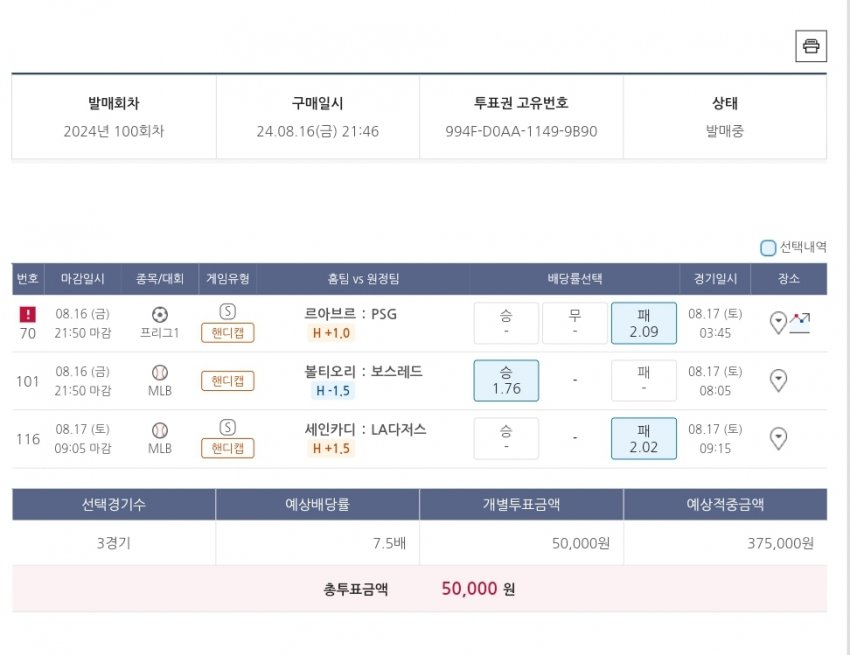This screenshot has width=850, height=655.
Task: Click the S badge above 핸디캡 in match 70
Action: click(x=228, y=312)
